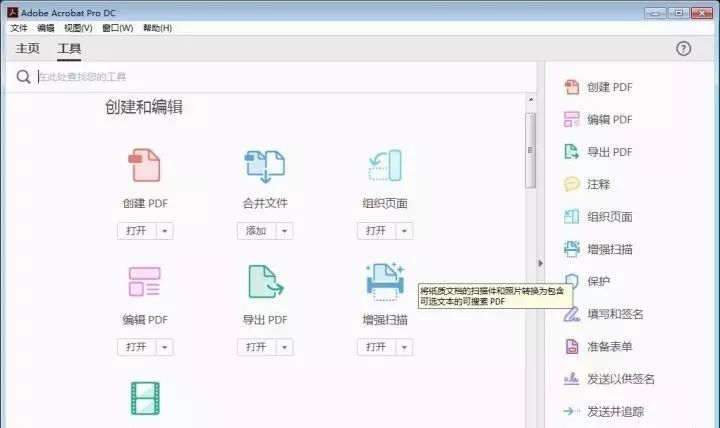Screen dimensions: 720x428
Task: Click the 导出 PDF large tool icon
Action: (x=265, y=282)
